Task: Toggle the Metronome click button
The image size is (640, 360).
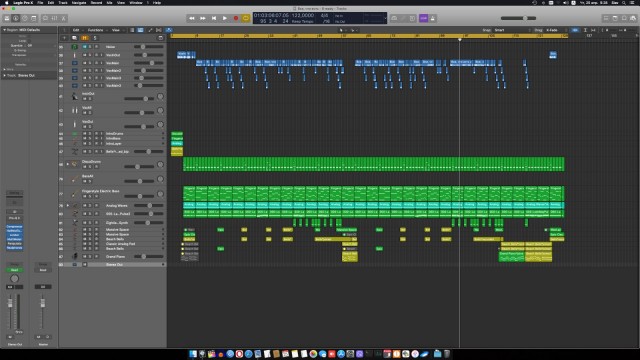Action: 433,18
